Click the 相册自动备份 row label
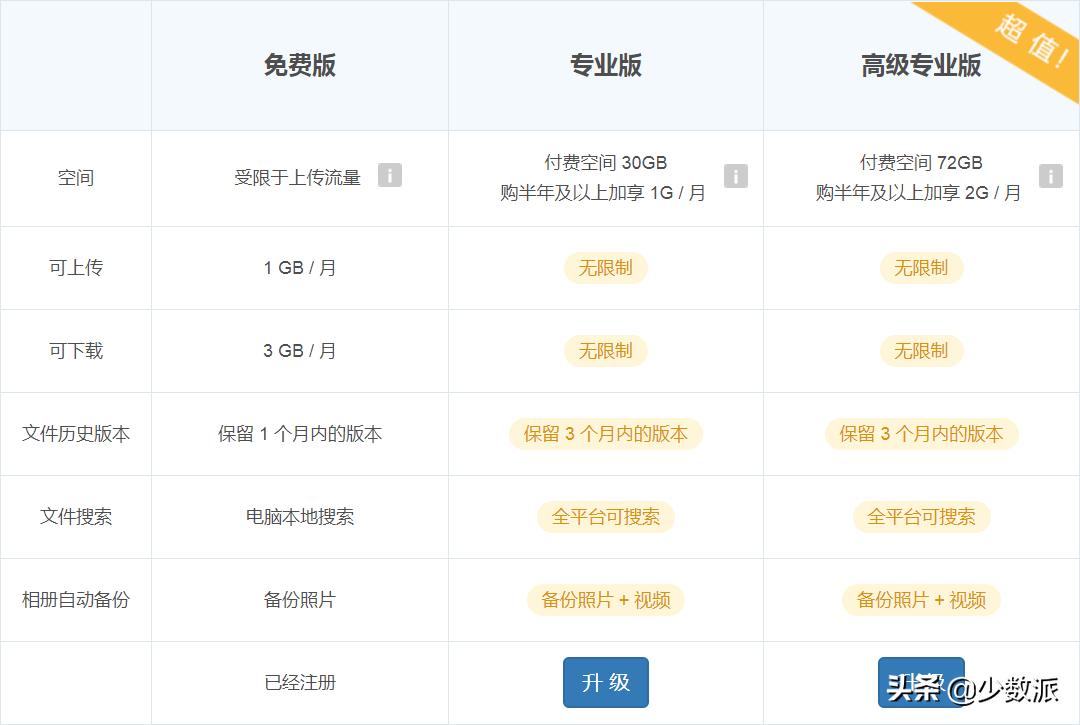The image size is (1080, 725). coord(75,600)
